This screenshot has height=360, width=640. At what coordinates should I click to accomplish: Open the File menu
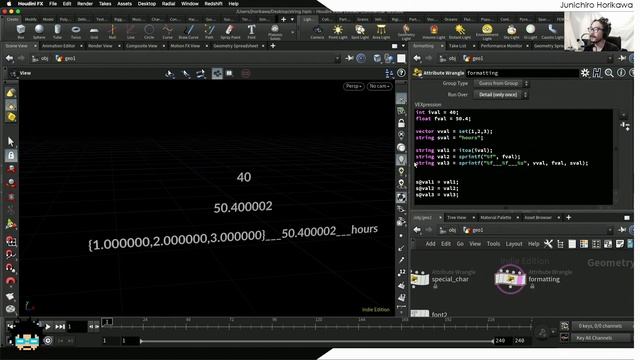click(x=53, y=4)
